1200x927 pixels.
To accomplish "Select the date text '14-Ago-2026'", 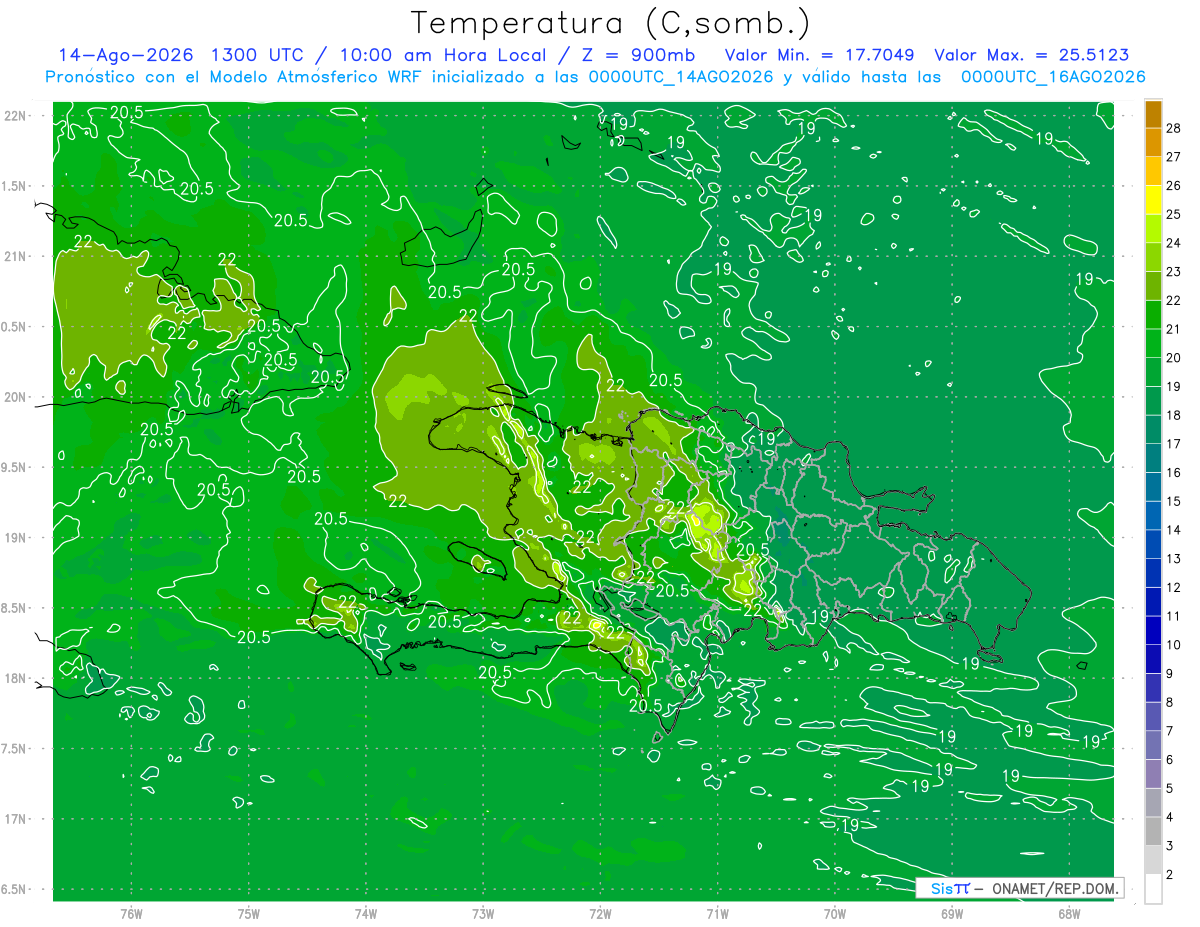I will (126, 55).
